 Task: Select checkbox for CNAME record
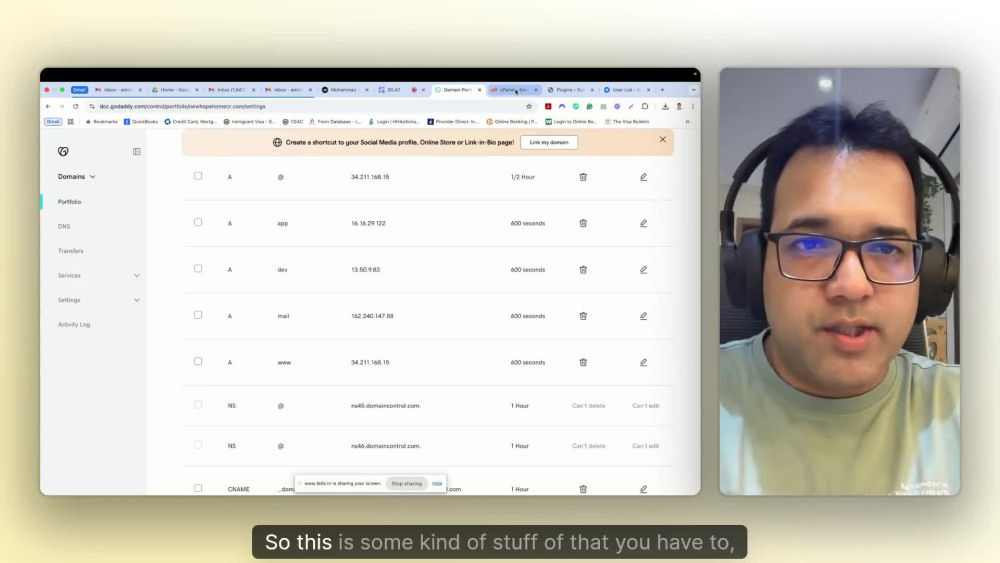click(x=198, y=488)
